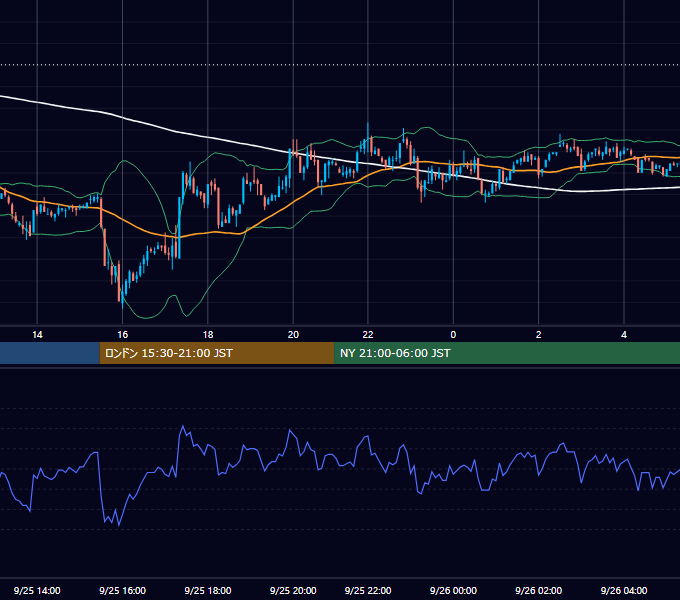Screen dimensions: 680x600
Task: Click the 9/25 16:00 date label
Action: [x=123, y=590]
